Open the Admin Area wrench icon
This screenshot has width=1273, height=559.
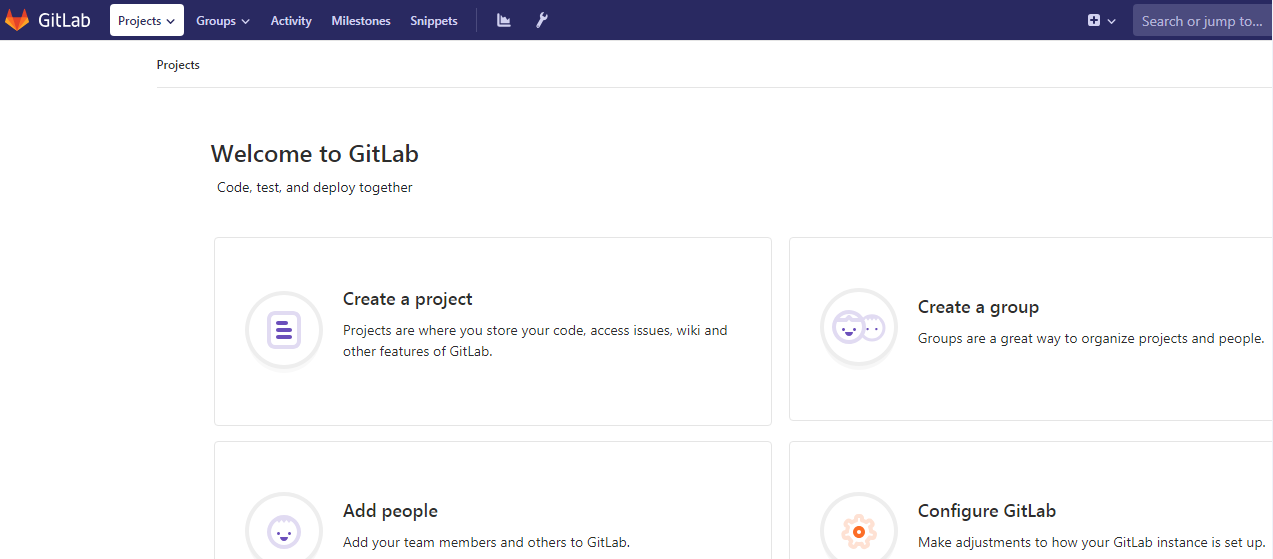542,20
